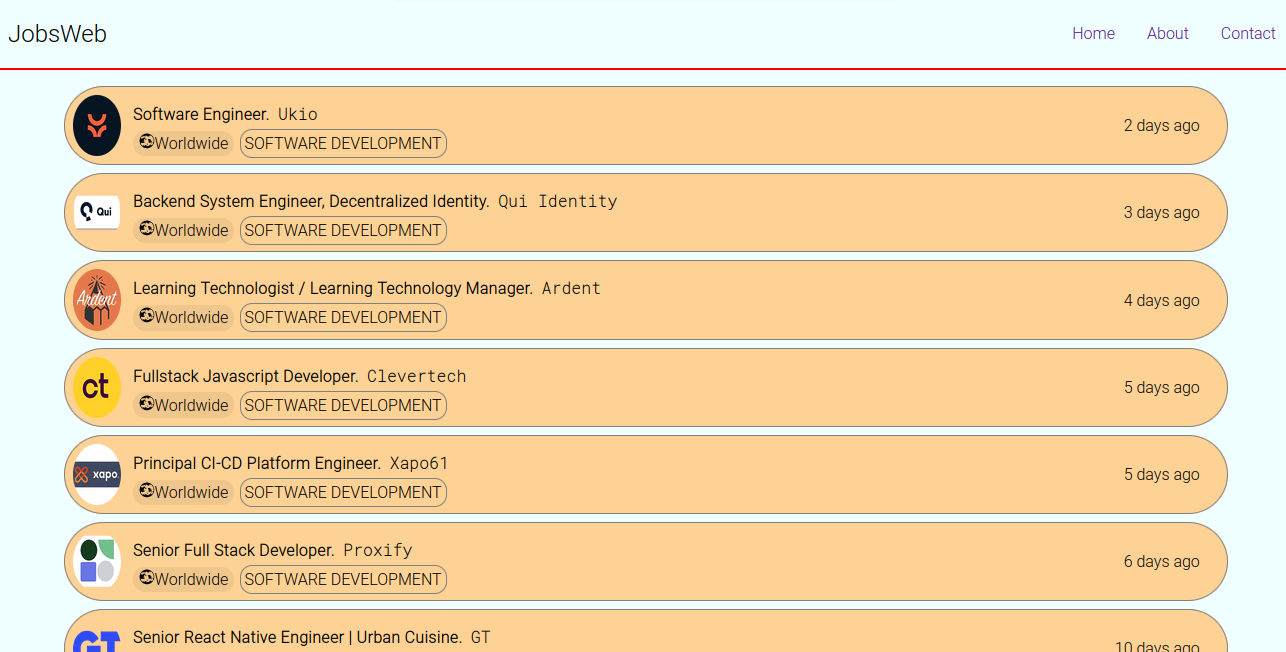This screenshot has width=1286, height=652.
Task: Click the Ardent company name
Action: tap(571, 288)
